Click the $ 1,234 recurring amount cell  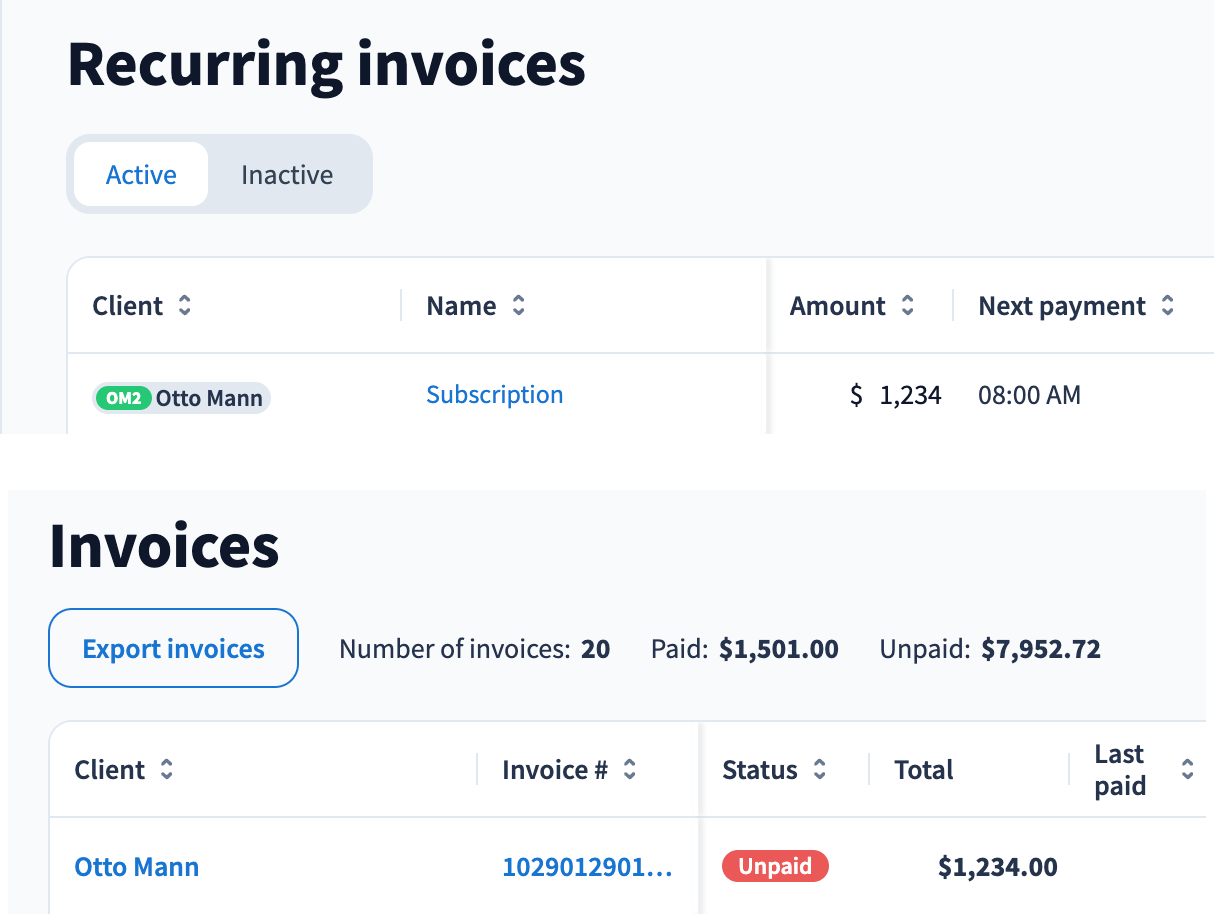pyautogui.click(x=895, y=396)
